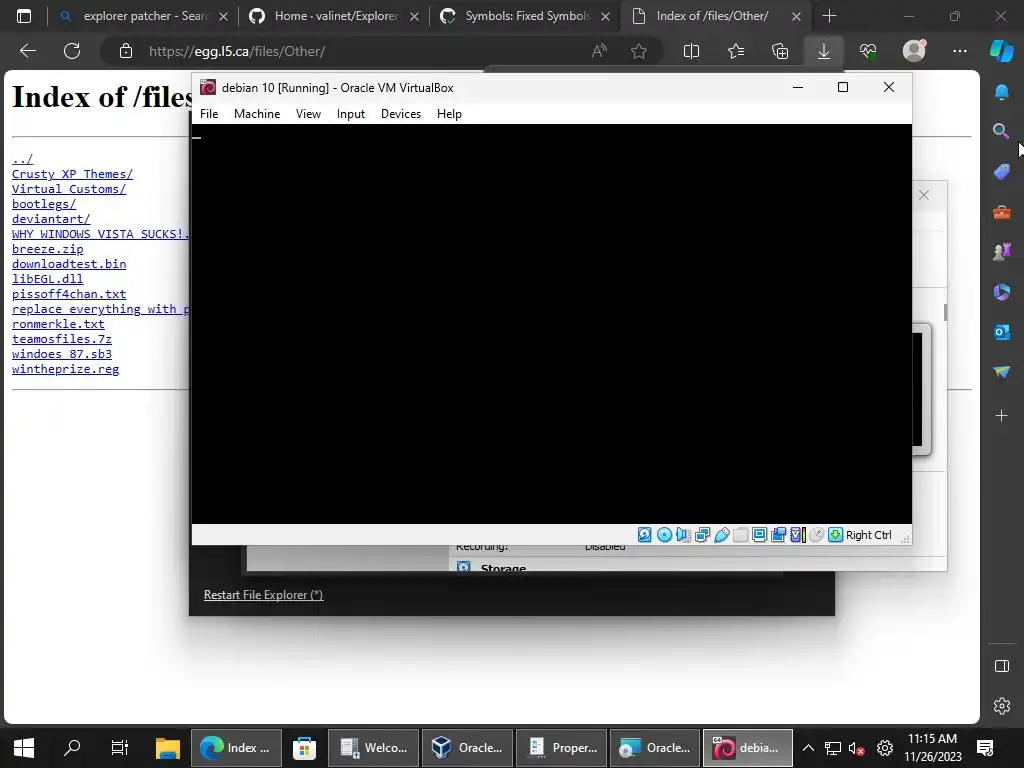The image size is (1024, 768).
Task: Open the sidebar search icon
Action: point(1000,131)
